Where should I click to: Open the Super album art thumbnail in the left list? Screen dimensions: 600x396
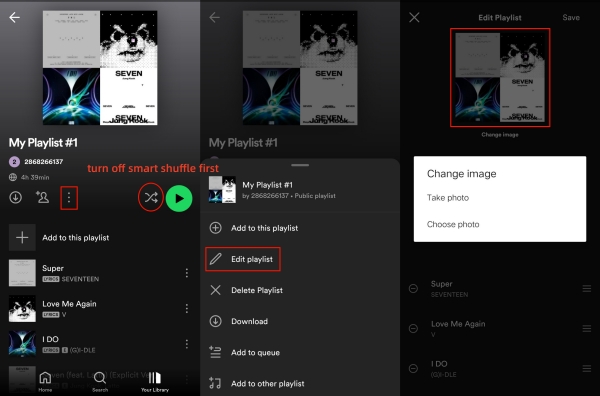[x=22, y=273]
